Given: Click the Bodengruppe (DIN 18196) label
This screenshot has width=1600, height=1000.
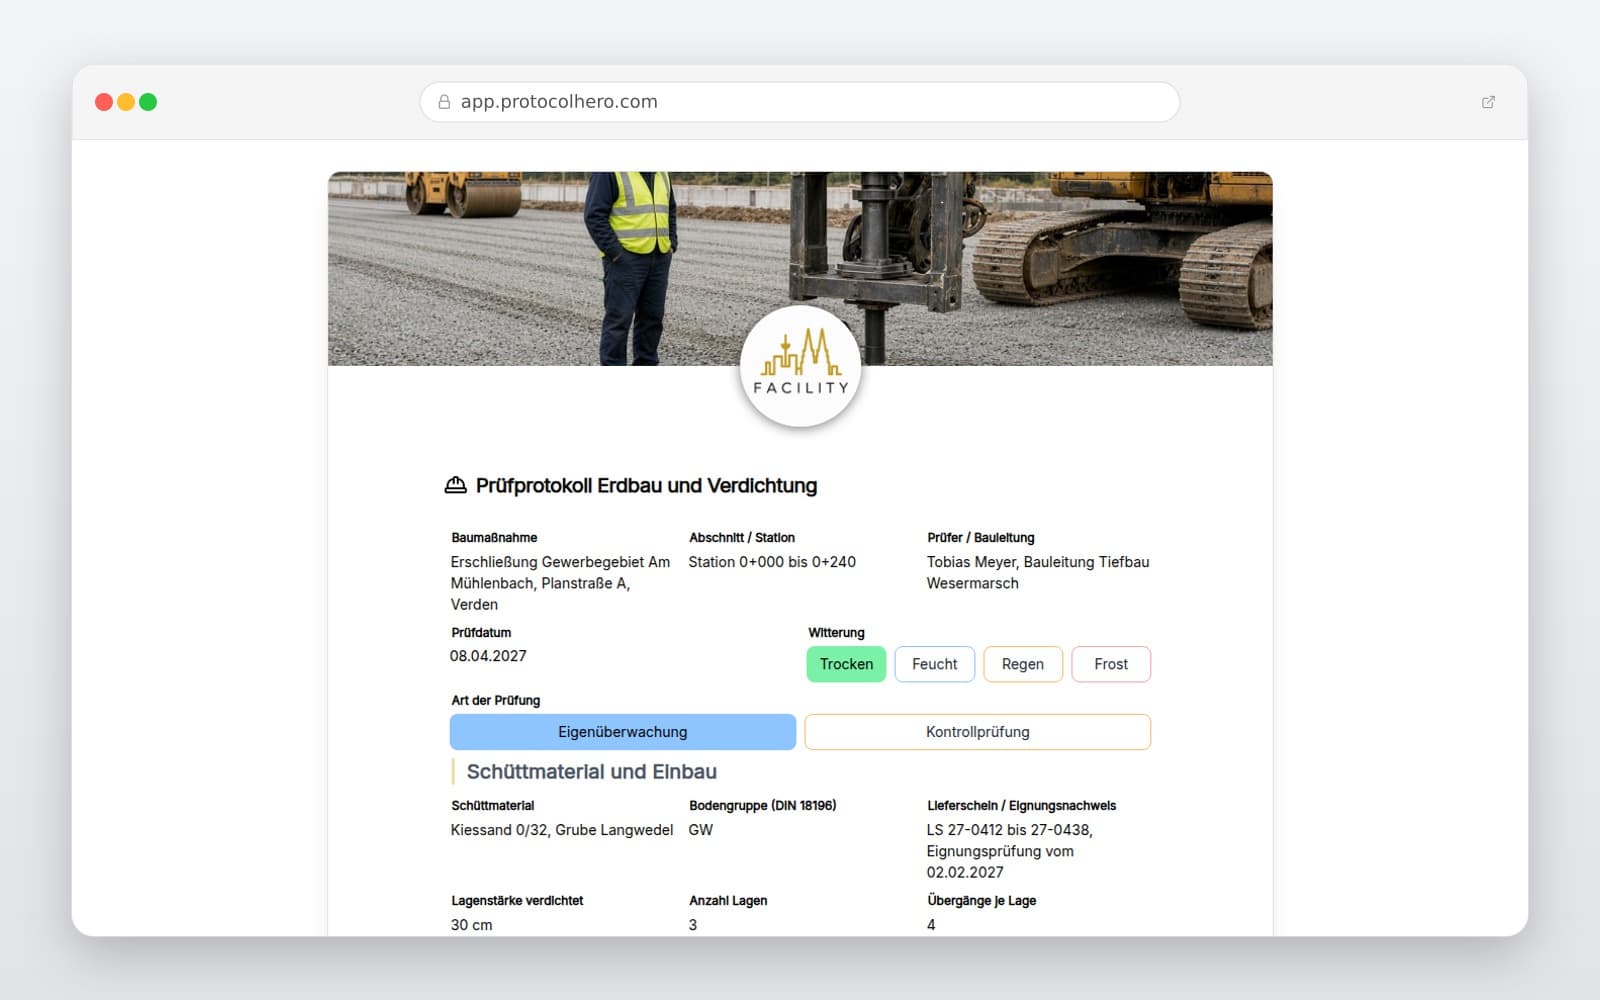Looking at the screenshot, I should coord(763,806).
